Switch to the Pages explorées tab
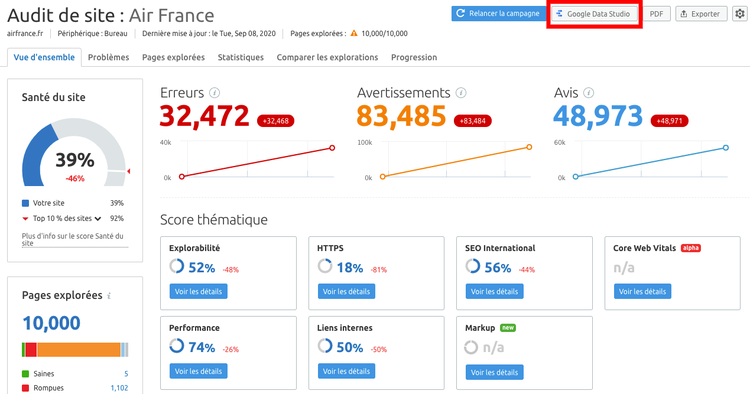 173,57
